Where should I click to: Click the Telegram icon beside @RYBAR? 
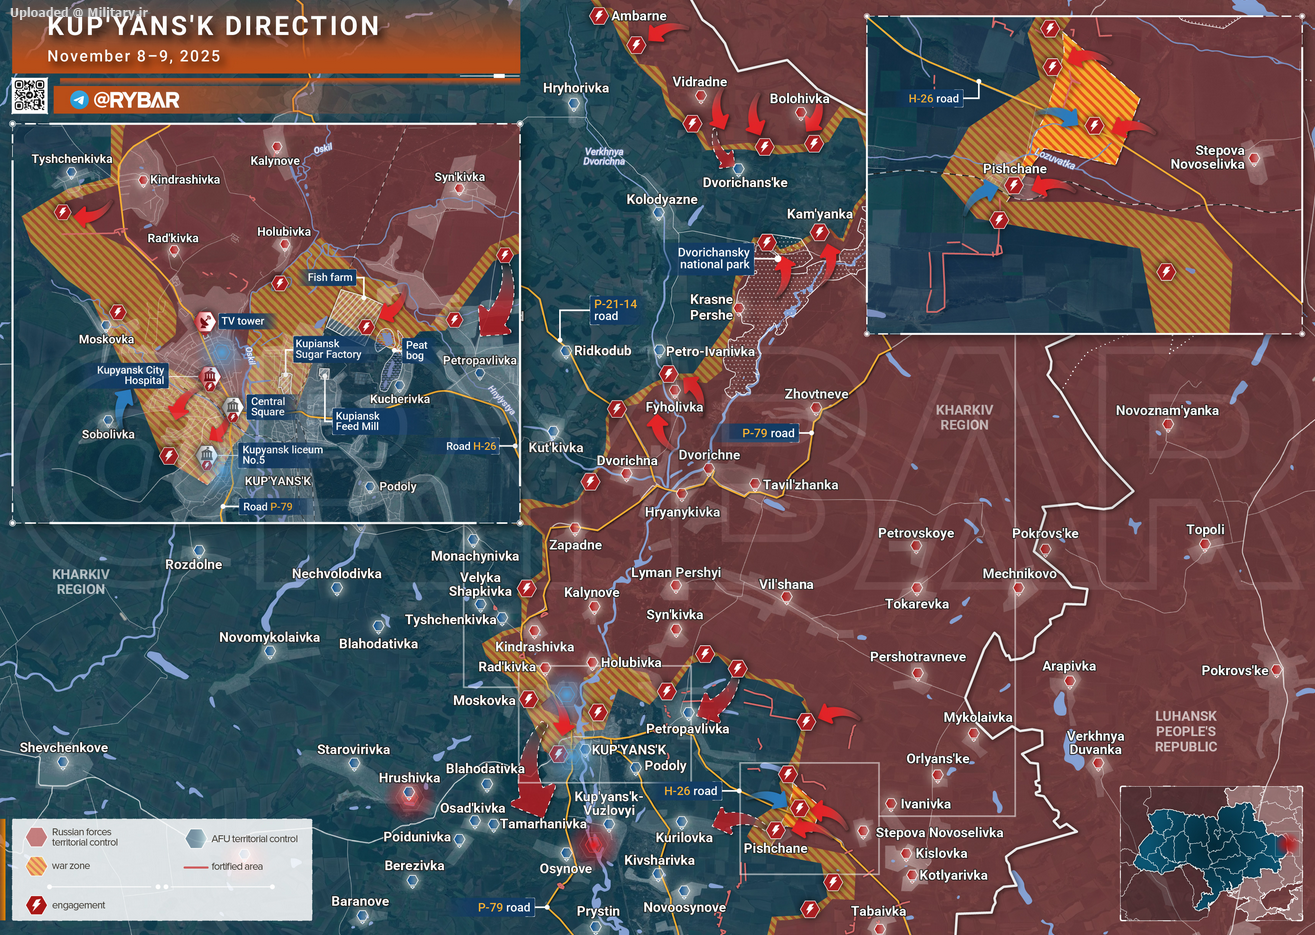[79, 100]
